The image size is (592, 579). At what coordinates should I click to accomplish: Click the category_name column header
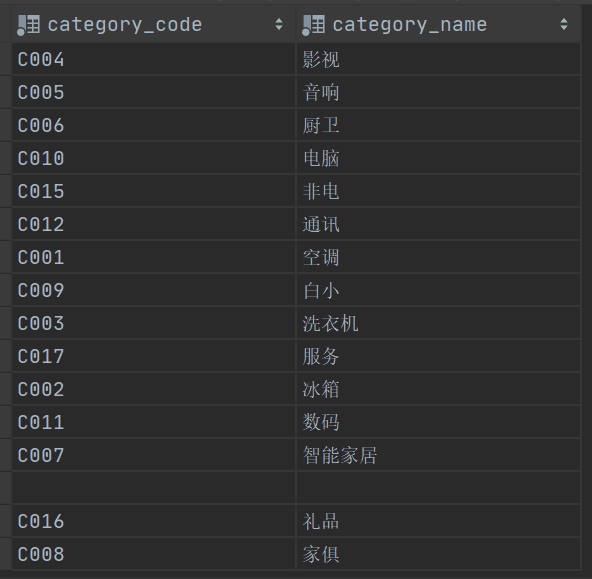pyautogui.click(x=438, y=24)
